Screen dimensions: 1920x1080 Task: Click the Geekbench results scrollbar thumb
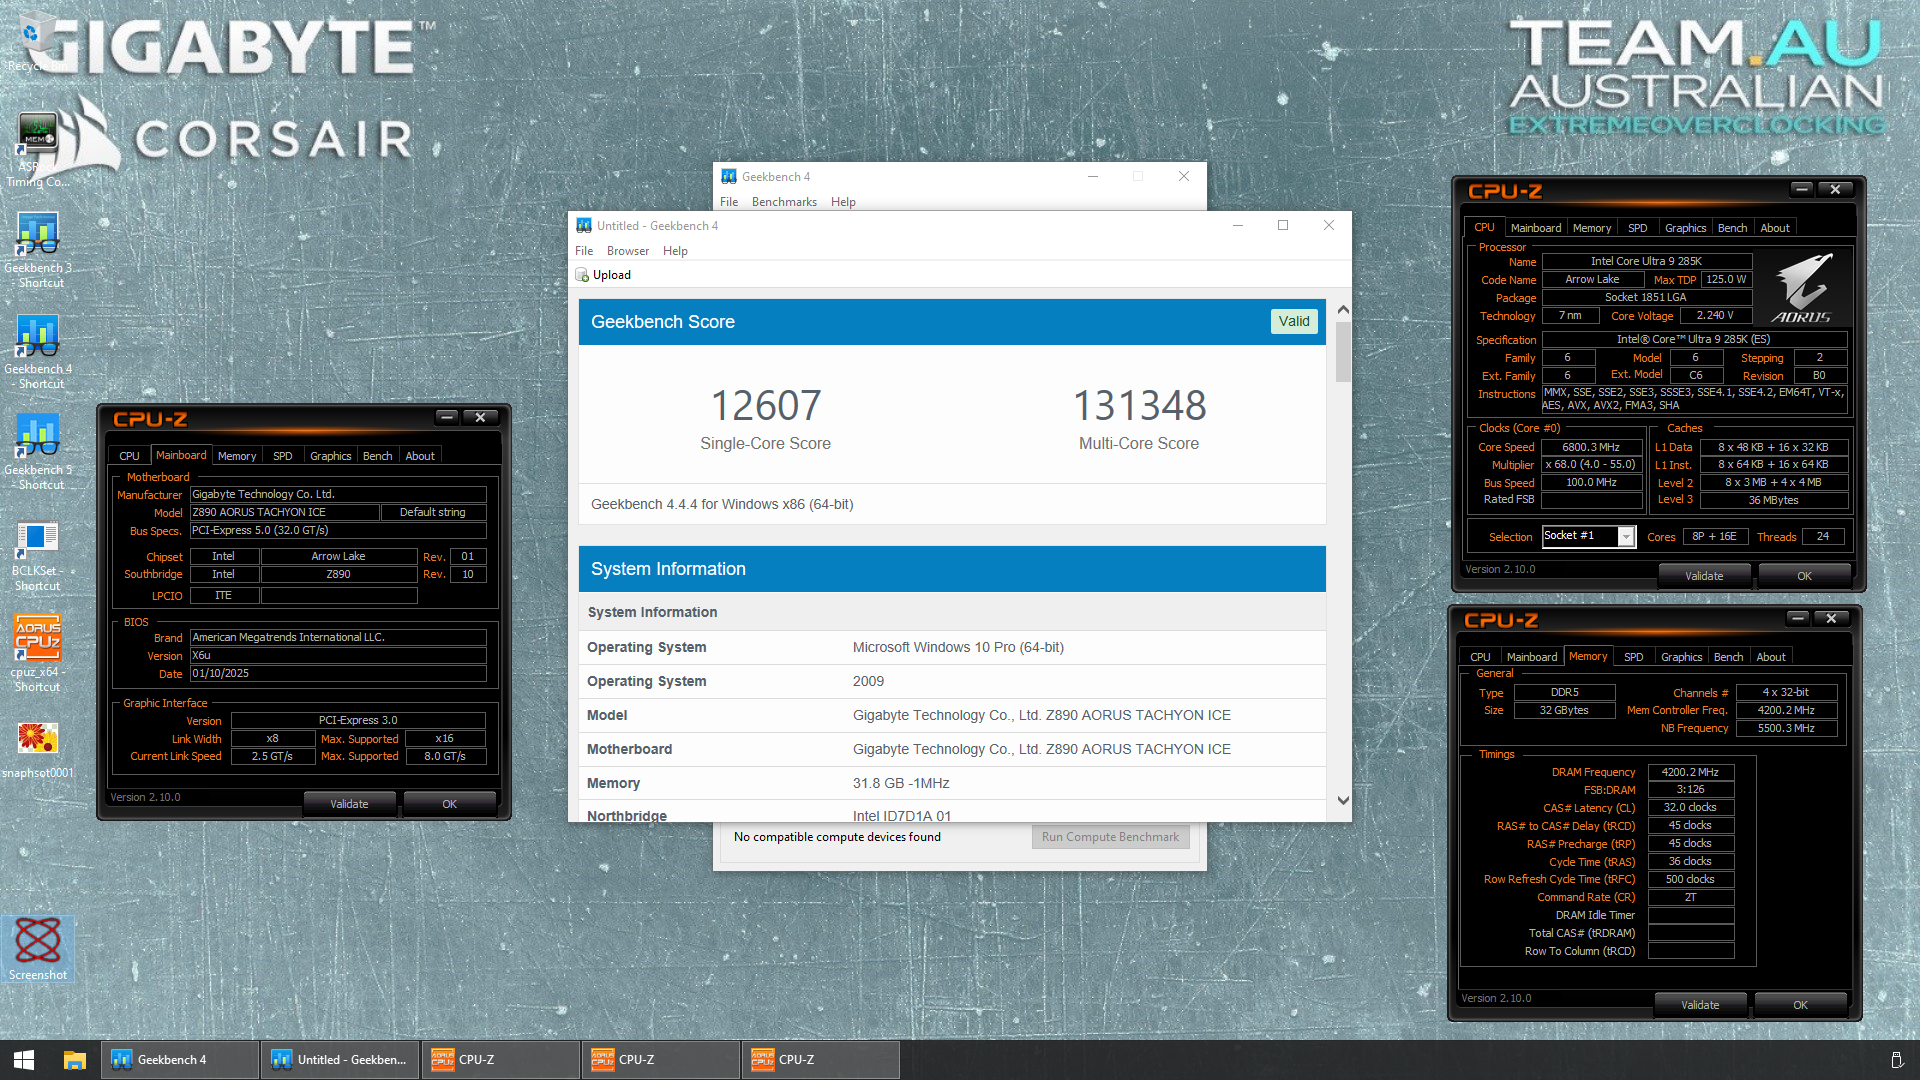coord(1343,351)
